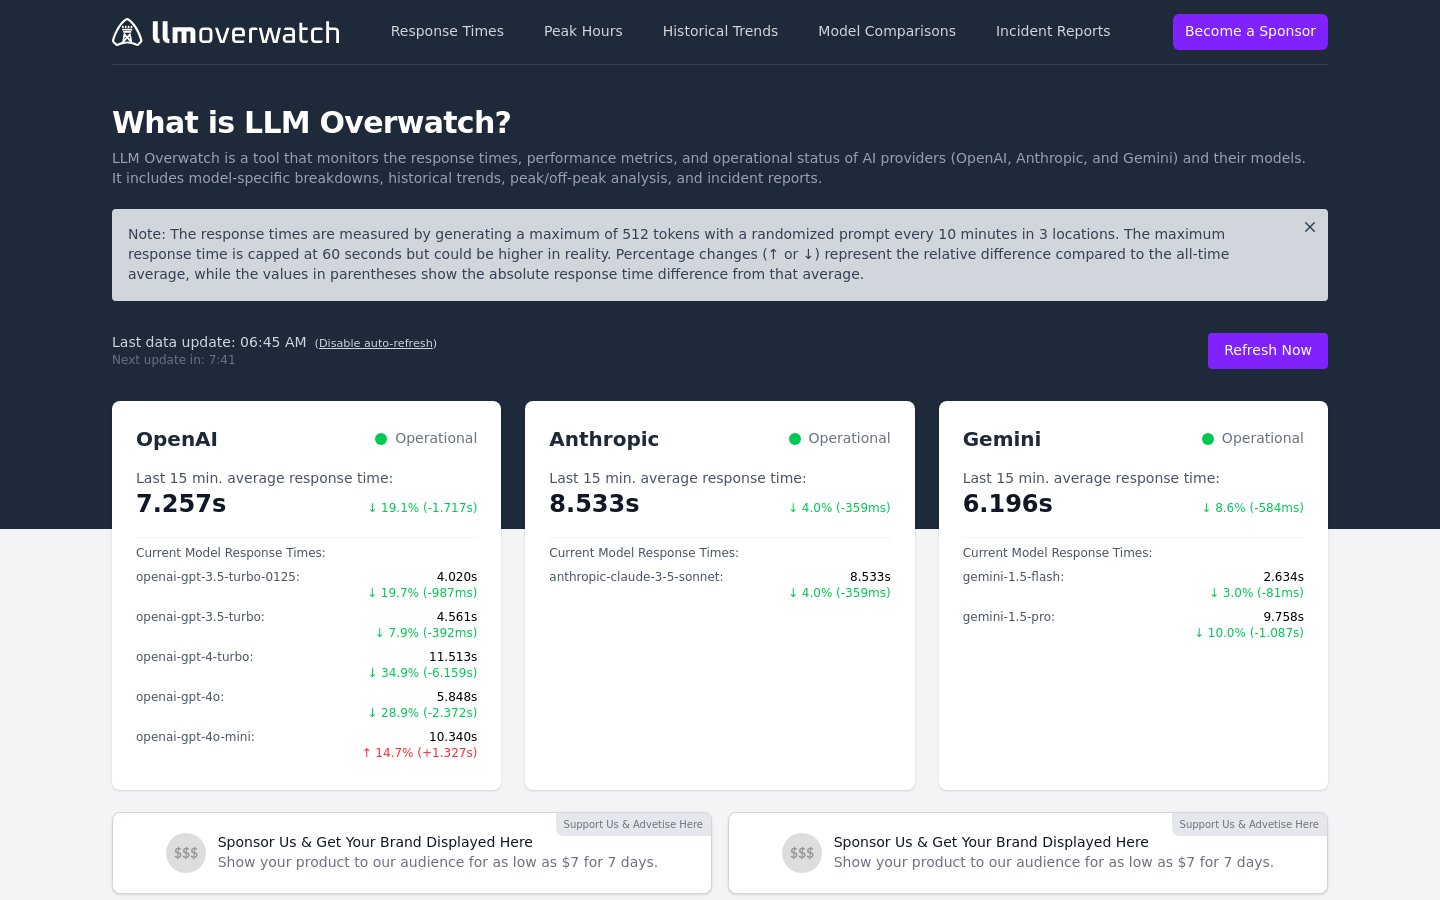
Task: Click the Refresh Now button
Action: click(1268, 351)
